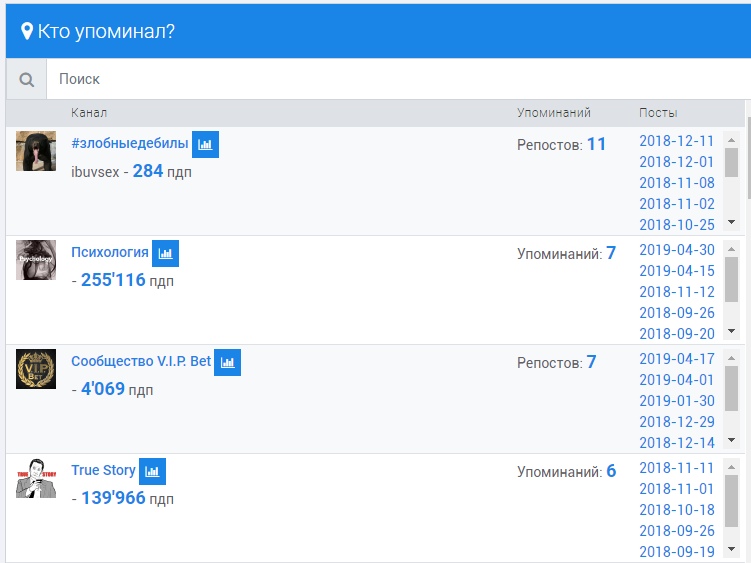Click the Психология channel avatar
Viewport: 751px width, 563px height.
[x=36, y=260]
